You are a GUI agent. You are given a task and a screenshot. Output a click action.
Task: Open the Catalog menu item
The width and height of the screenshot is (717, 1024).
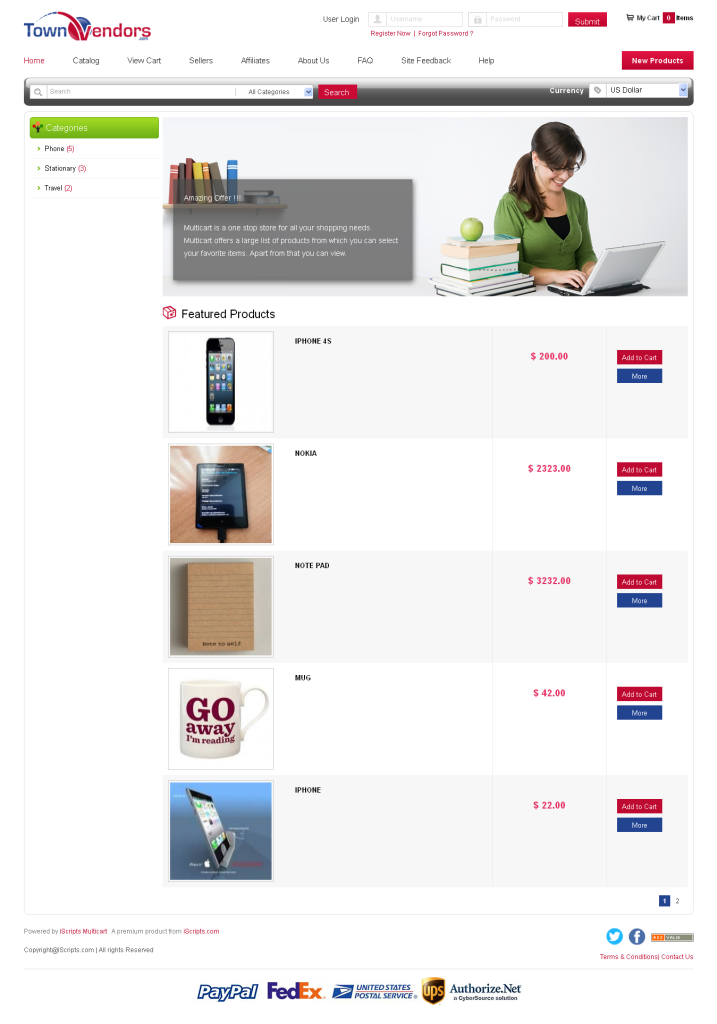click(x=86, y=61)
